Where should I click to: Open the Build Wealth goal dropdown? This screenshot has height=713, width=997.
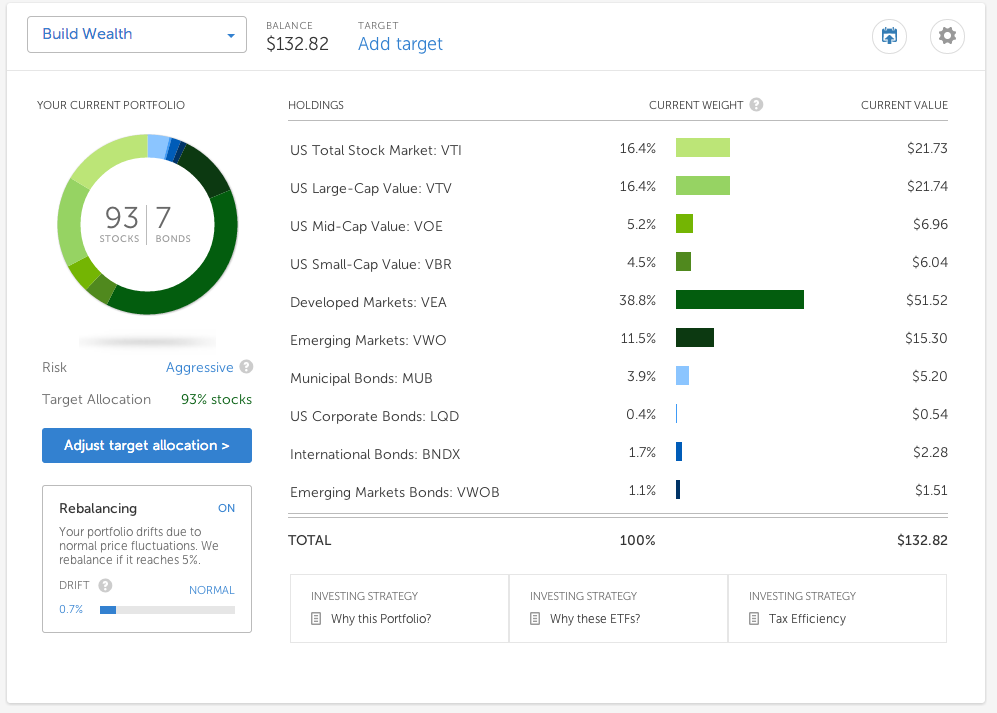coord(137,34)
